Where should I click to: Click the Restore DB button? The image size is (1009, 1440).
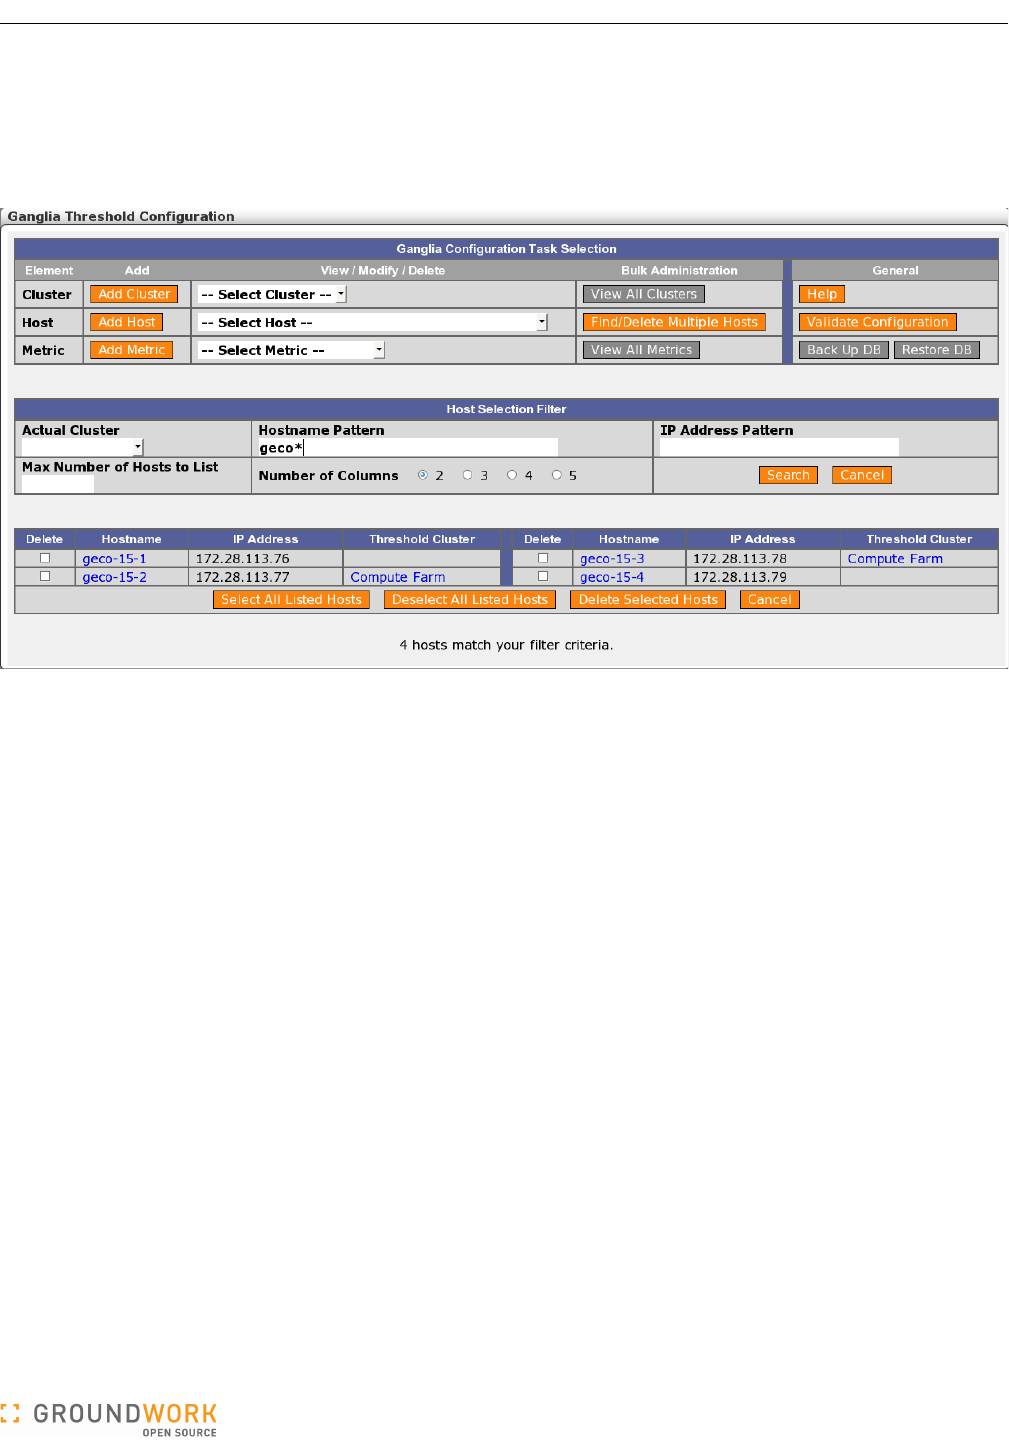coord(937,350)
